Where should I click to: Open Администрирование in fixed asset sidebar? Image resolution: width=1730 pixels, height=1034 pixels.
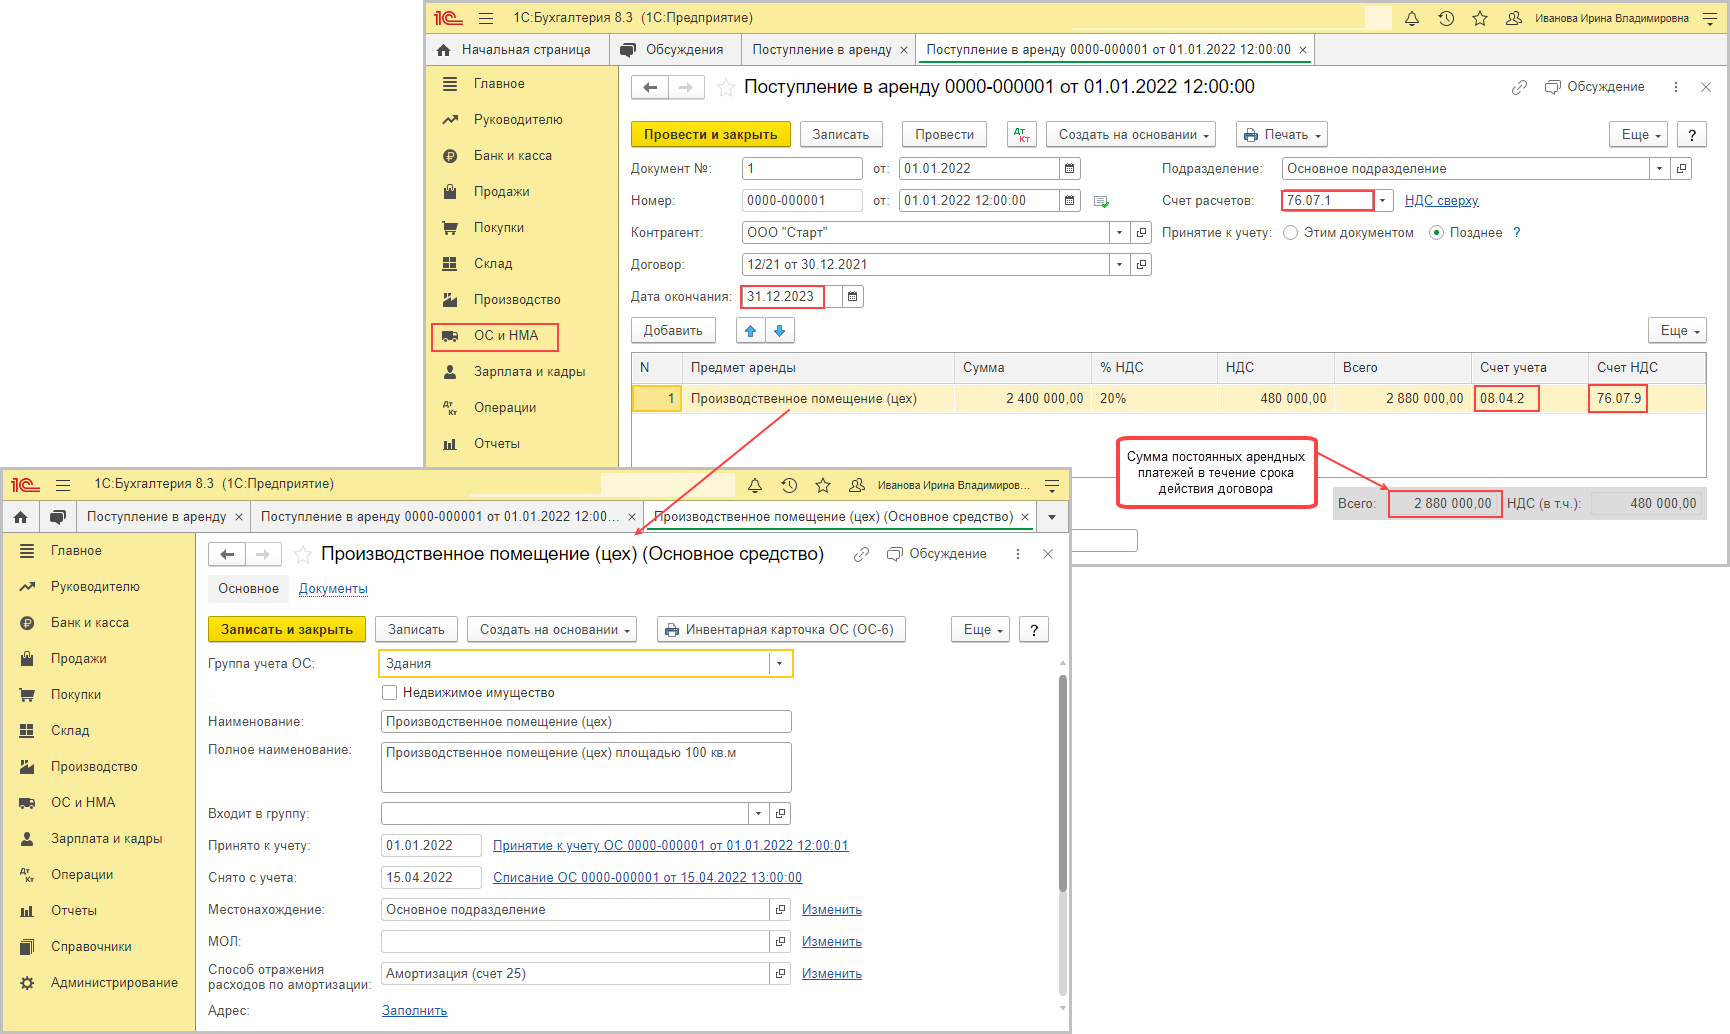point(114,983)
